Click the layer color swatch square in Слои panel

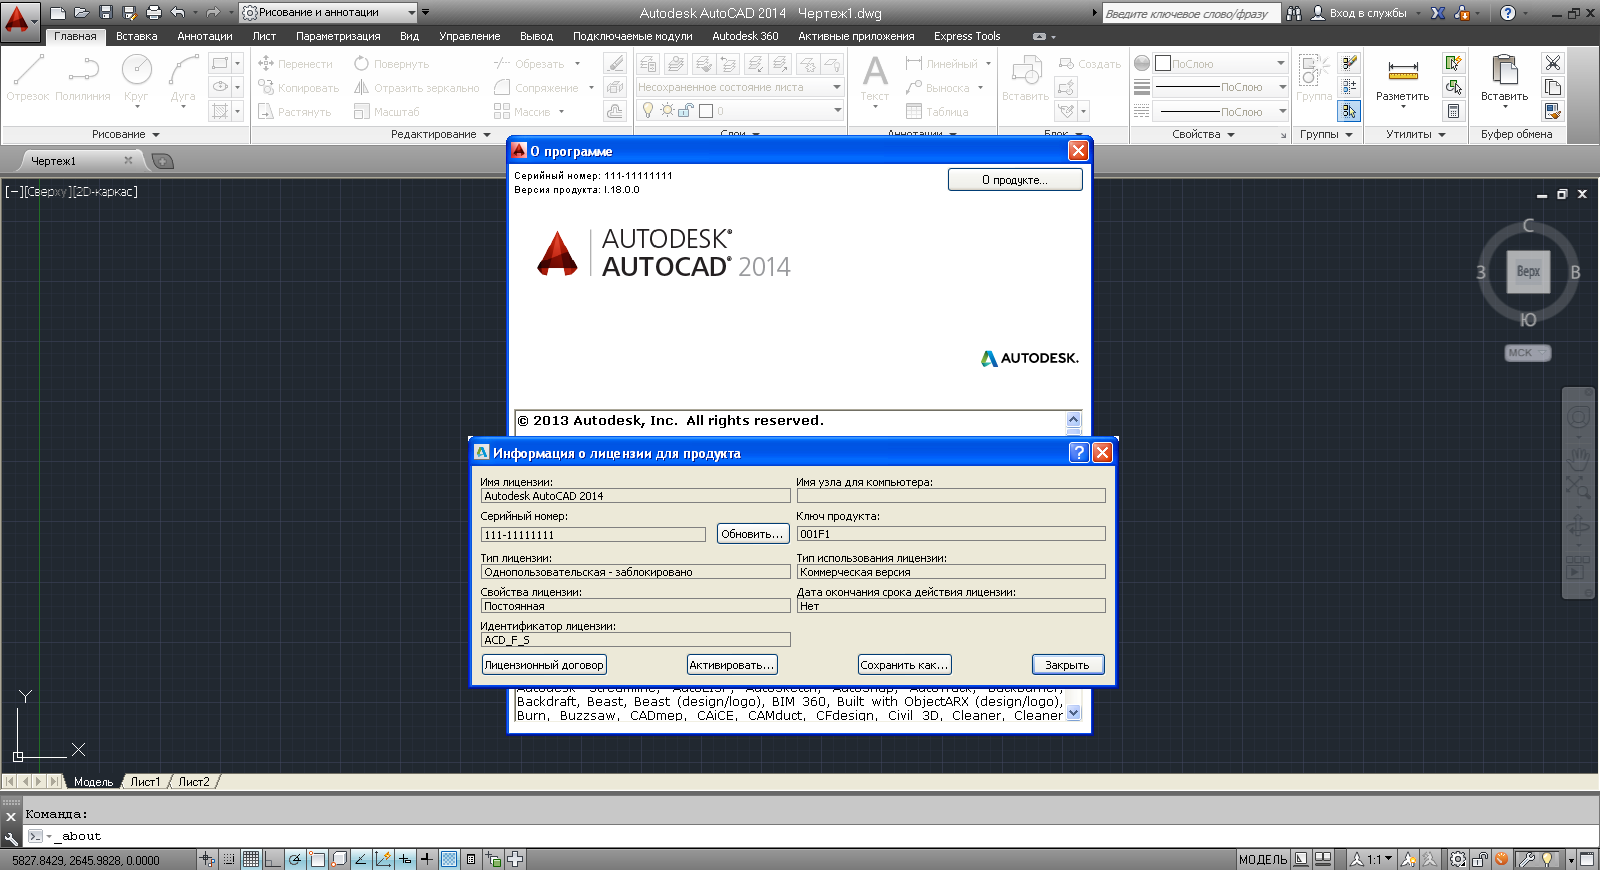(x=706, y=111)
